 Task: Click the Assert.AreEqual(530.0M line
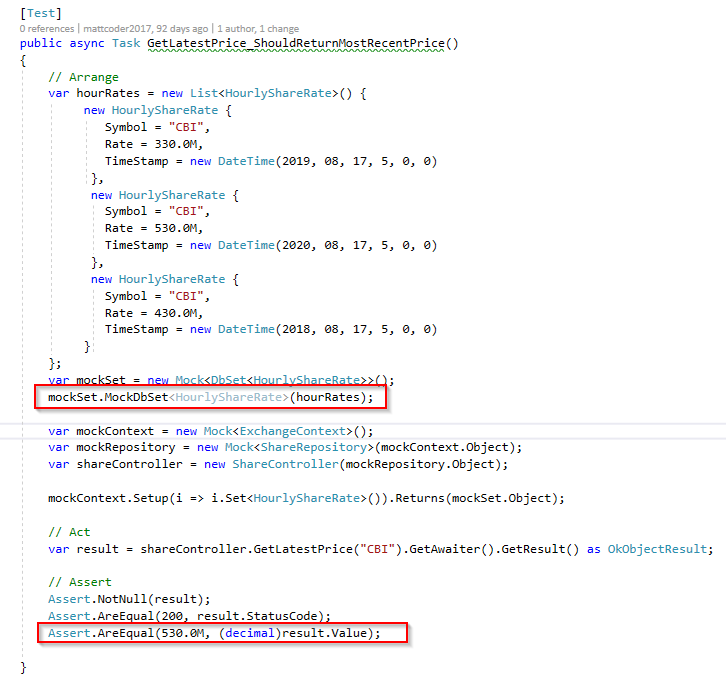tap(214, 633)
